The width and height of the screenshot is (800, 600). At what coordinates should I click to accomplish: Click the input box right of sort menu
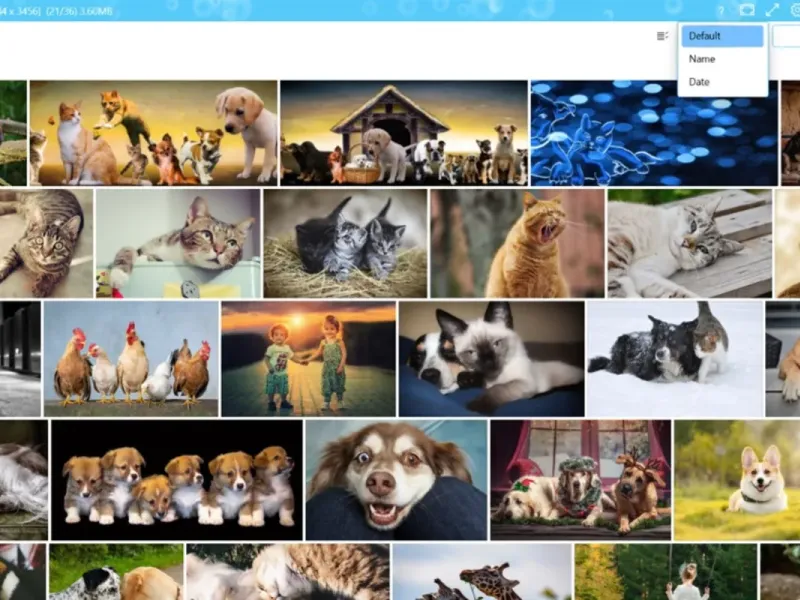pyautogui.click(x=786, y=36)
